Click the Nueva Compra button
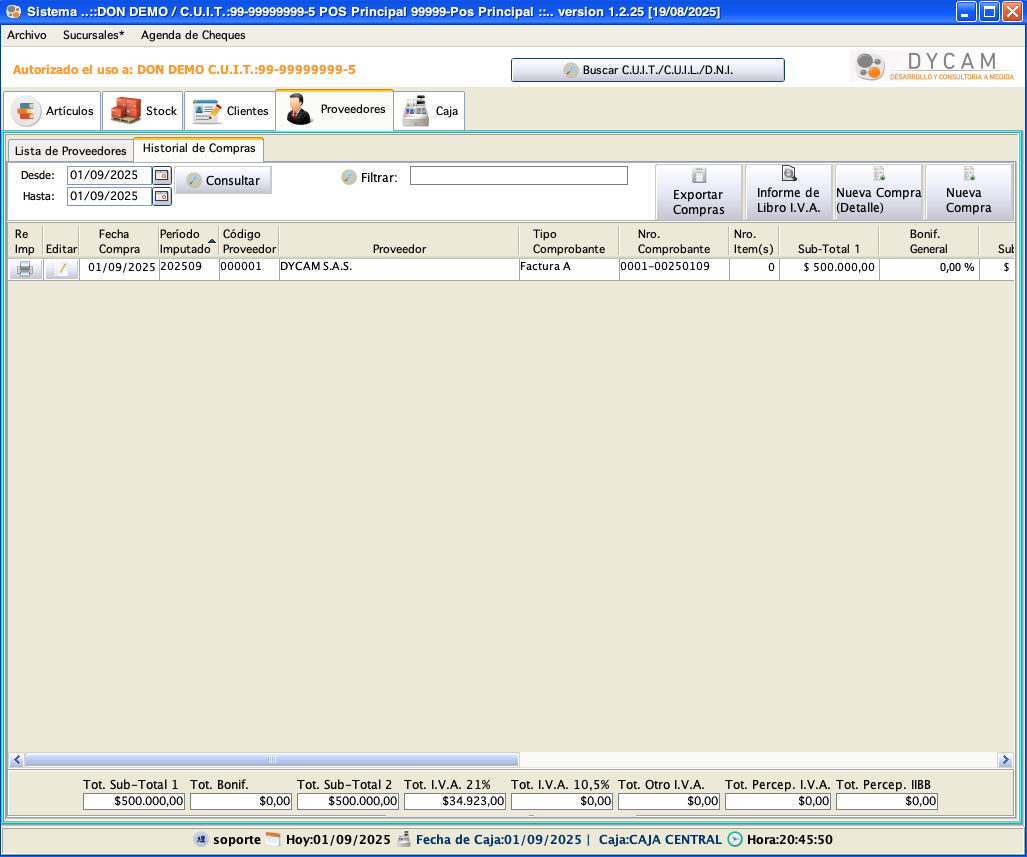 [x=968, y=192]
